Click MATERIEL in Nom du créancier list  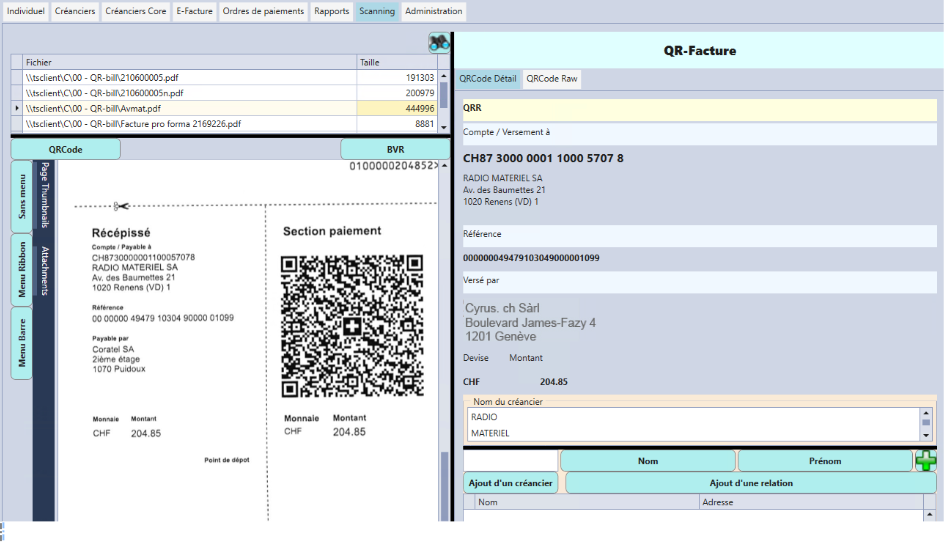click(490, 433)
